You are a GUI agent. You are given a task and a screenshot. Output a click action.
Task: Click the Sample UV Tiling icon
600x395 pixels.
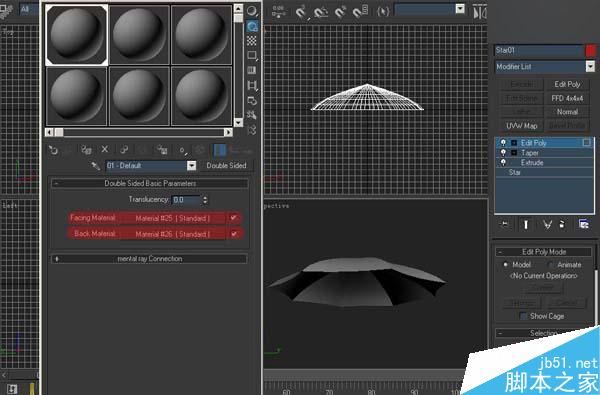tap(252, 55)
